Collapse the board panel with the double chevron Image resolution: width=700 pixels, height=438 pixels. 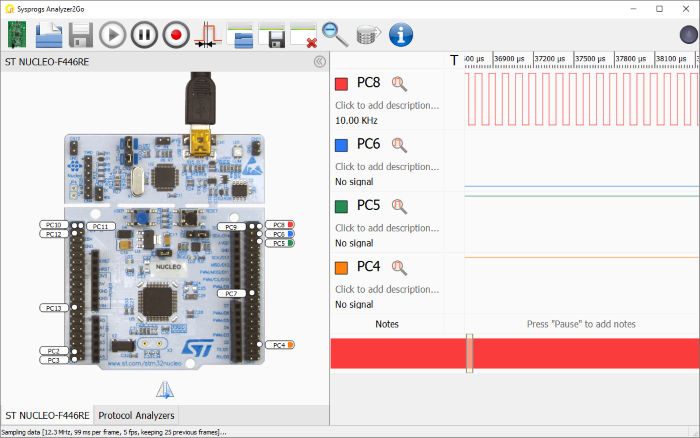(x=320, y=62)
